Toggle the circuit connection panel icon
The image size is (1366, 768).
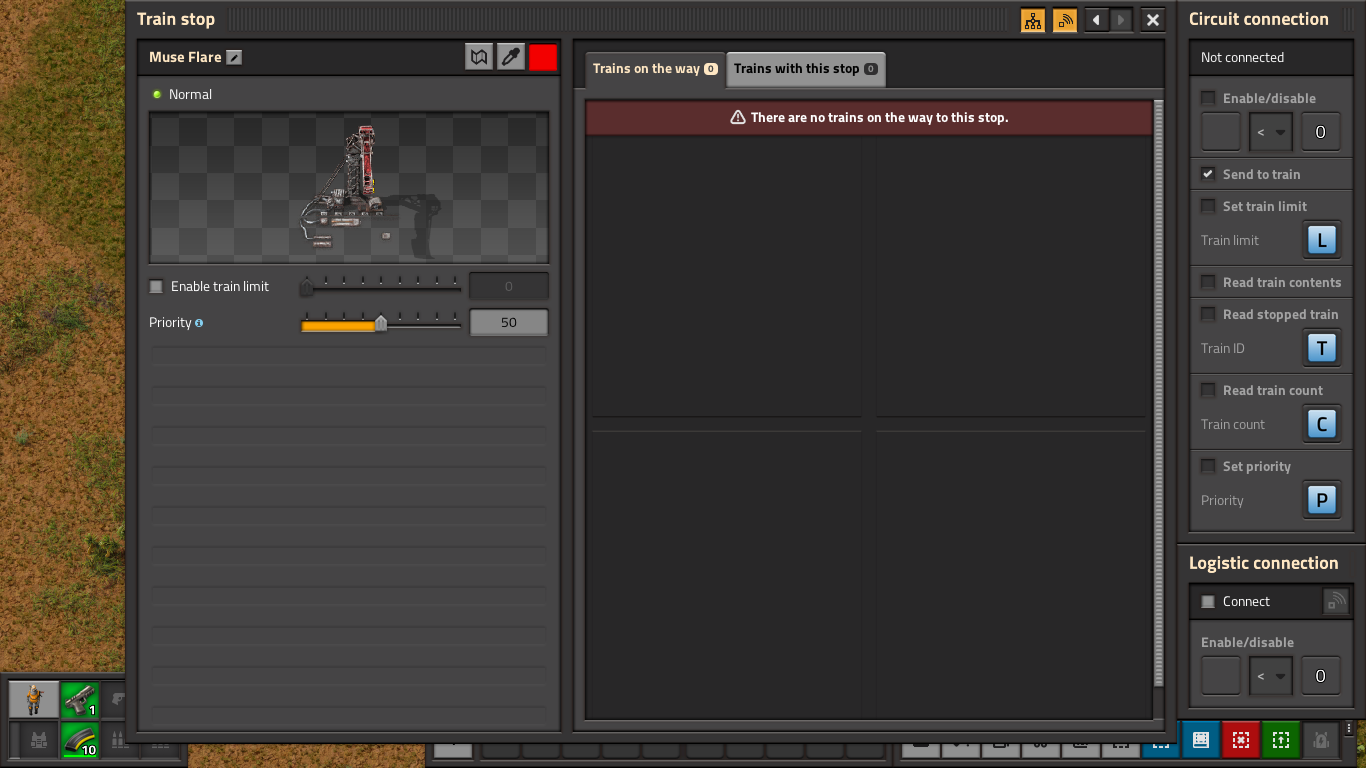click(x=1033, y=20)
